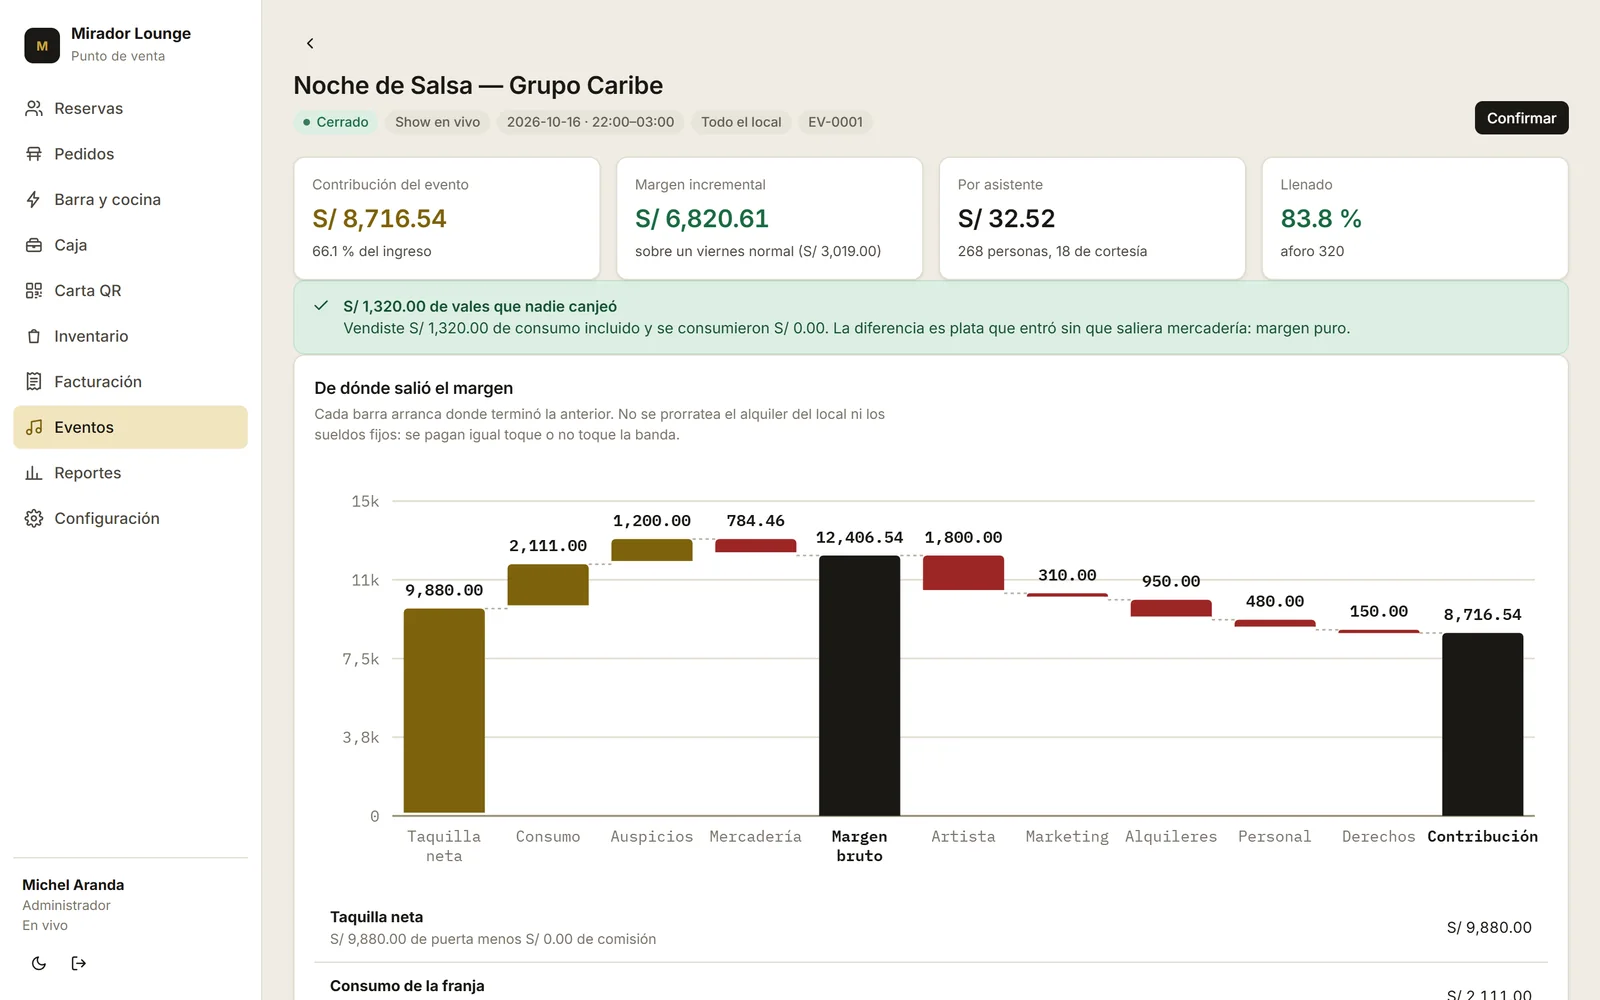Click the 2026-10-16 date time tag
Image resolution: width=1600 pixels, height=1000 pixels.
click(590, 122)
